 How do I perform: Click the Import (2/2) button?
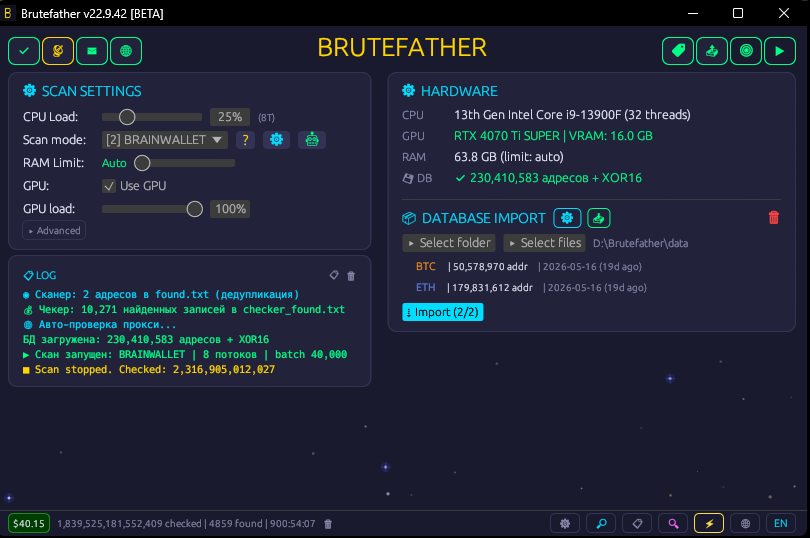pyautogui.click(x=443, y=312)
